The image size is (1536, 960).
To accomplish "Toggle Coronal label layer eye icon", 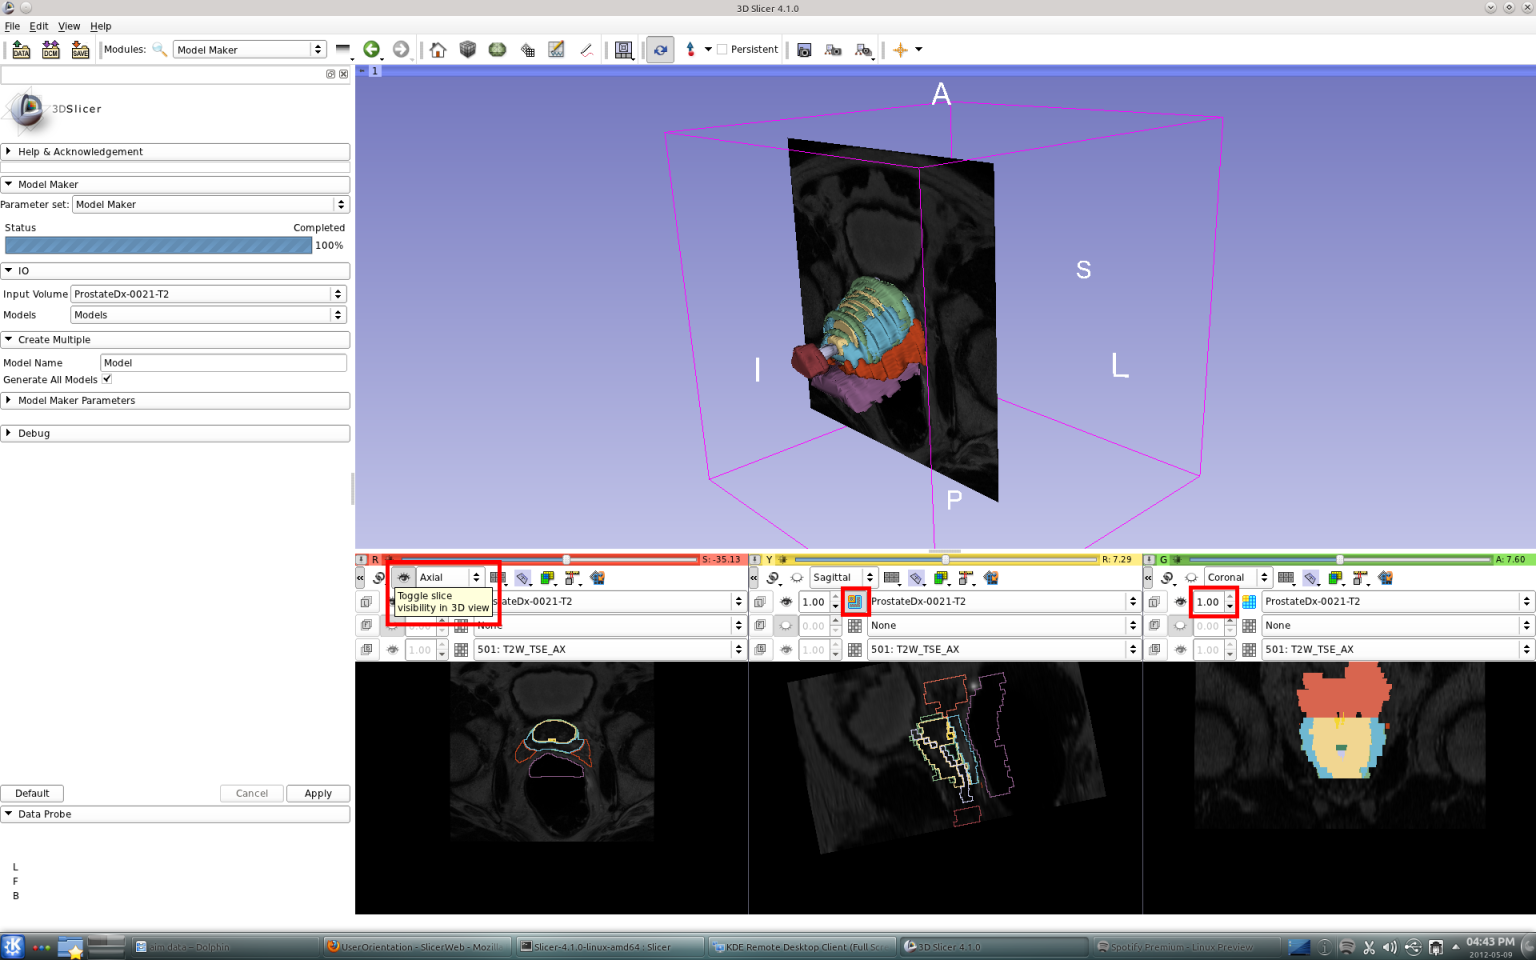I will coord(1180,601).
